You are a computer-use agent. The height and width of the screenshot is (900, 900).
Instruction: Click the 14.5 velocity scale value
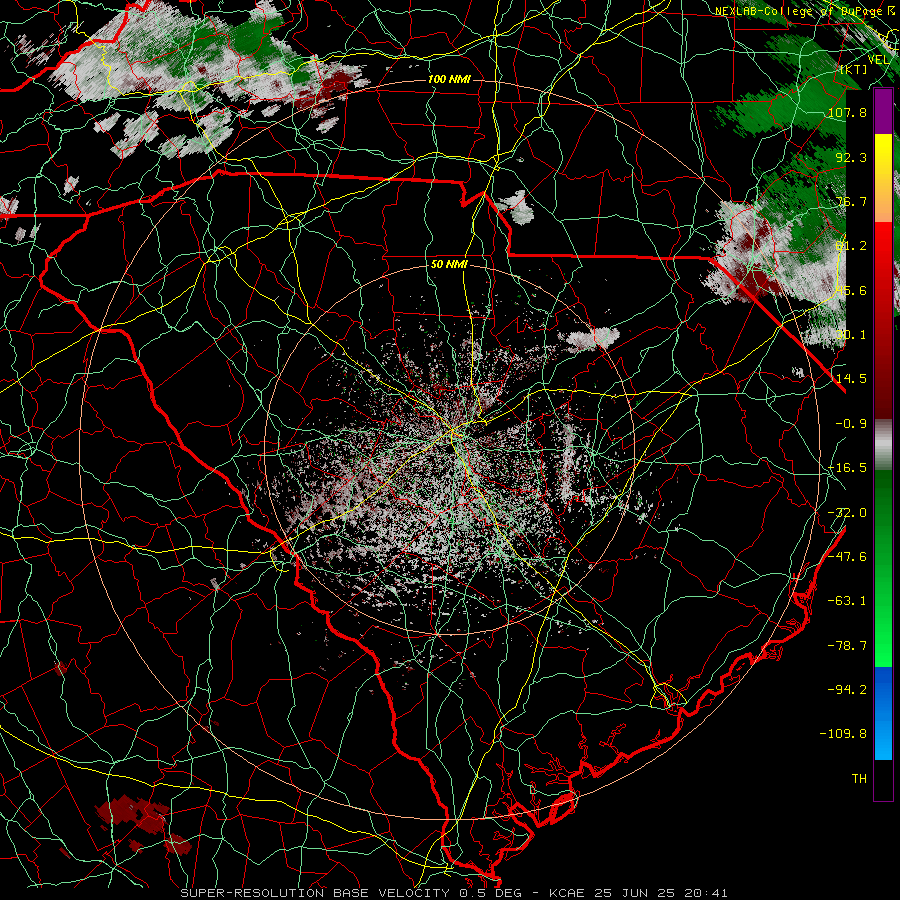(851, 379)
